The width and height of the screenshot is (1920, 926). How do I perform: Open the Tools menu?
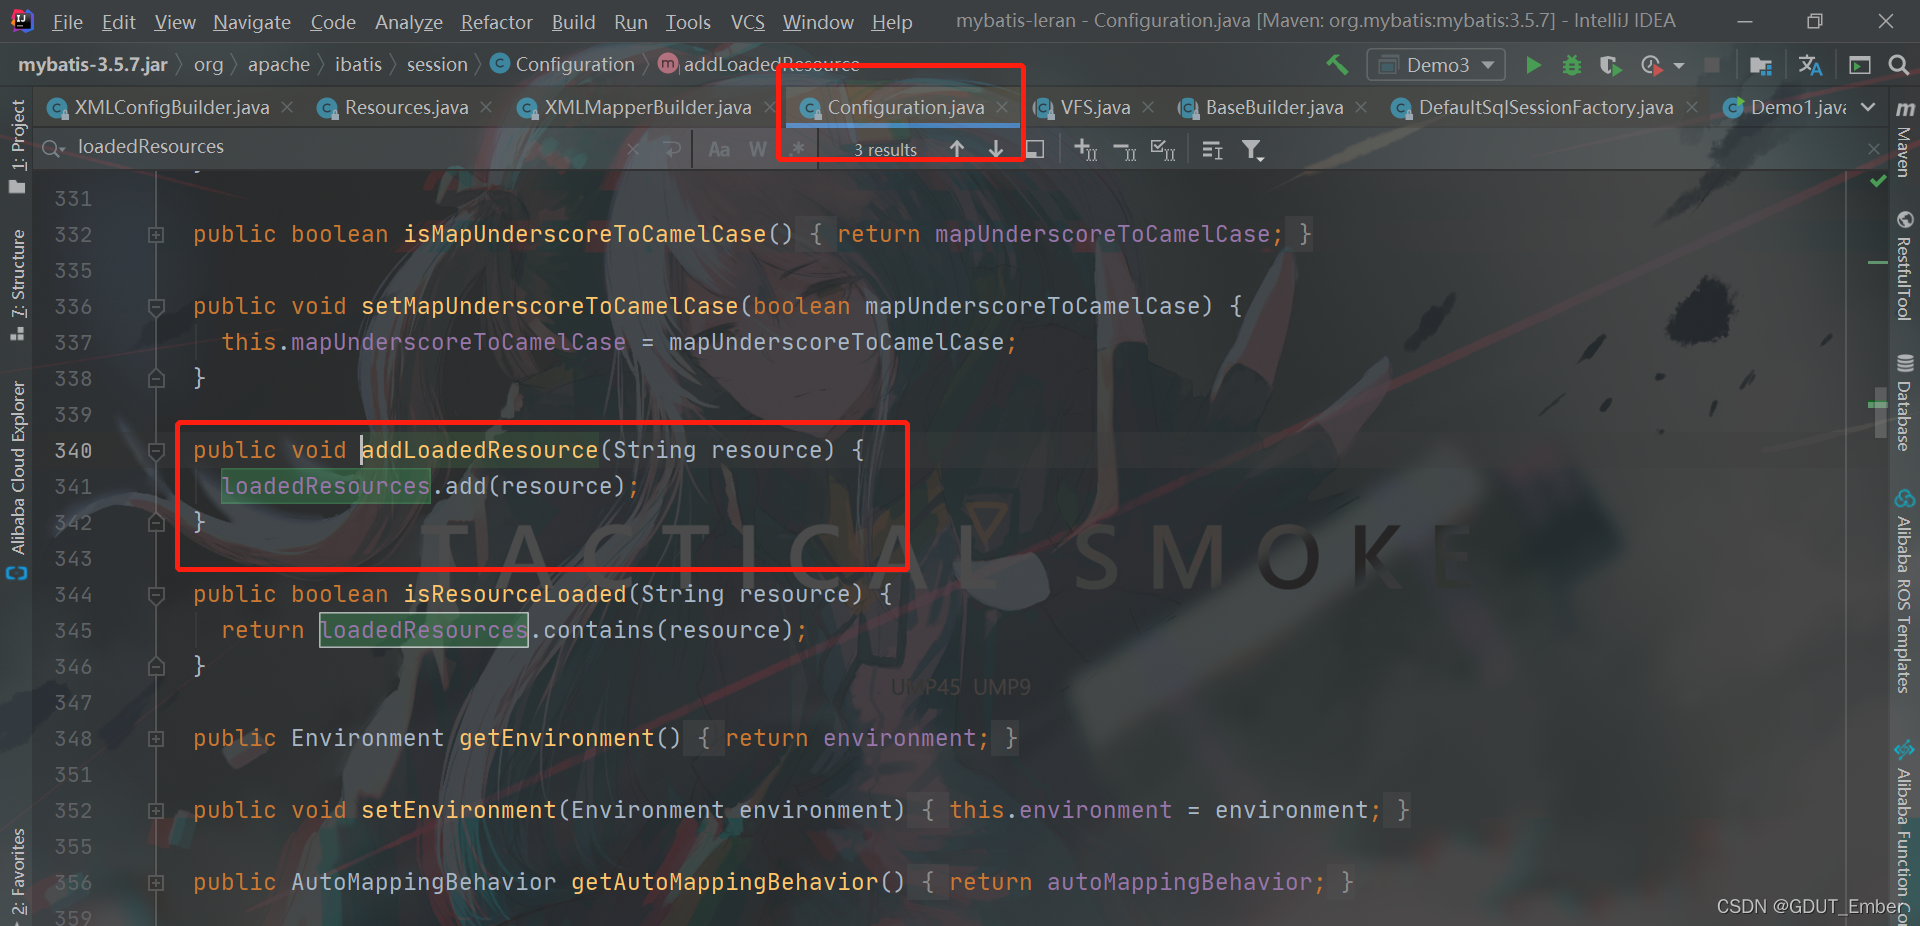pos(688,21)
